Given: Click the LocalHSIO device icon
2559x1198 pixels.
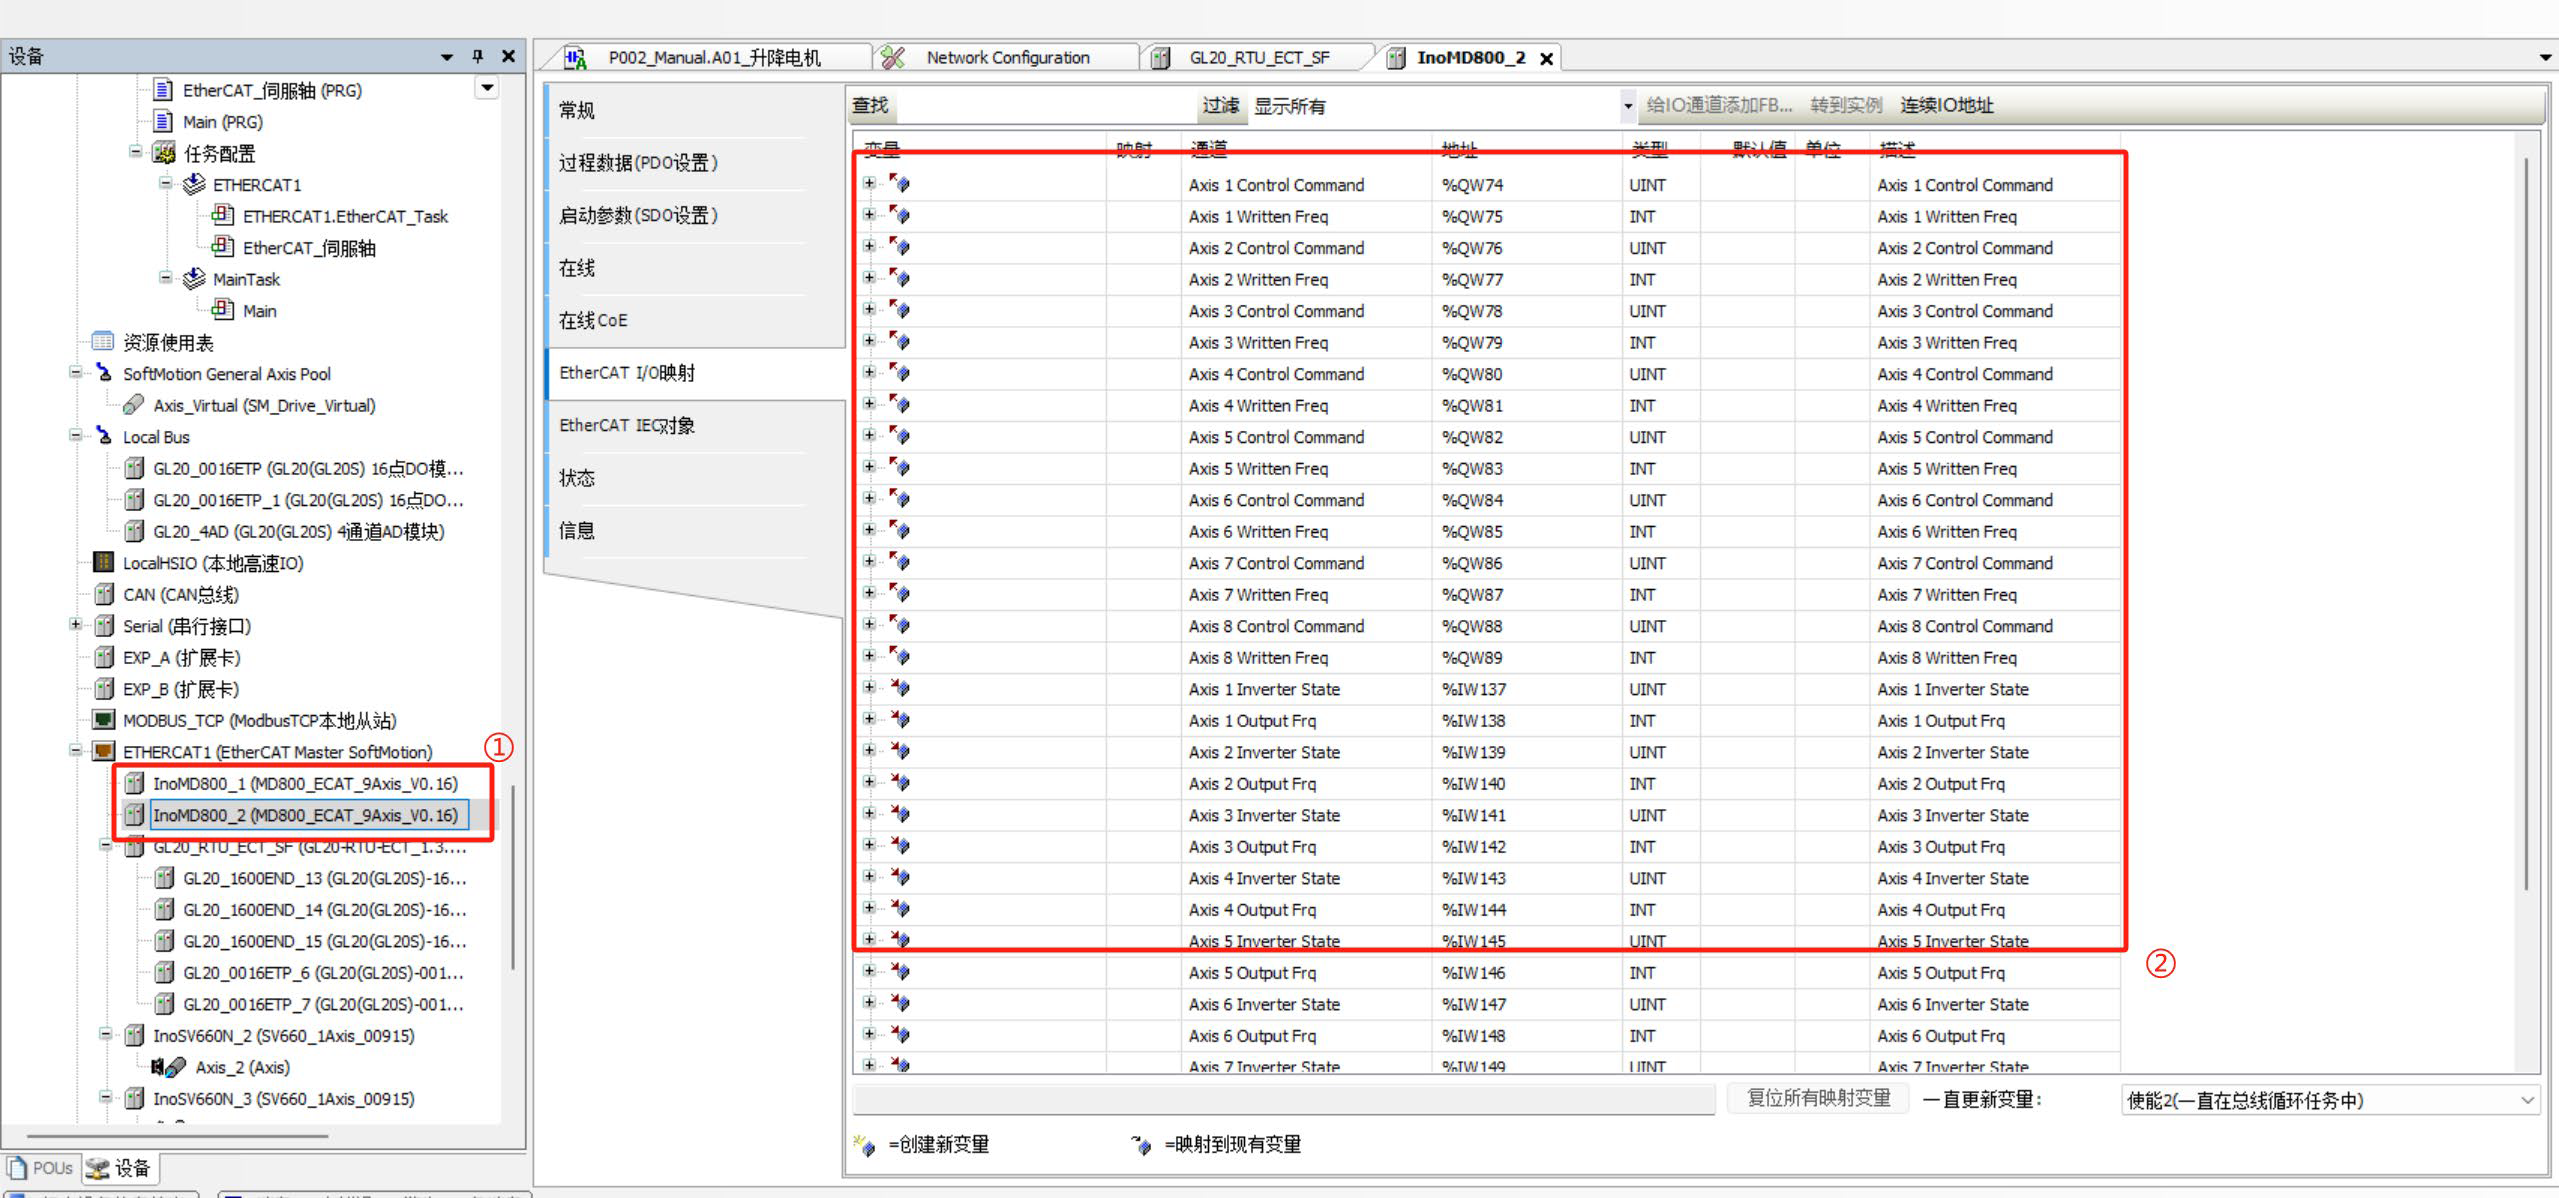Looking at the screenshot, I should pyautogui.click(x=103, y=562).
